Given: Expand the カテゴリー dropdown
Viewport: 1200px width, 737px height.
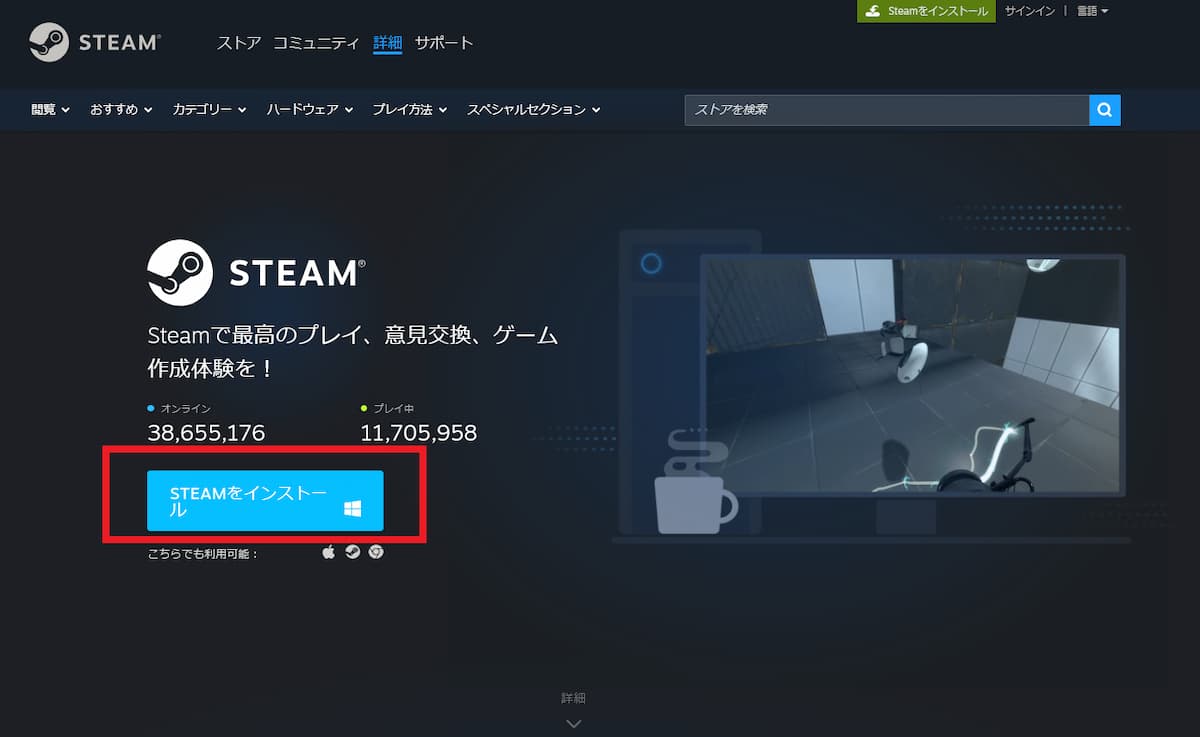Looking at the screenshot, I should (209, 110).
